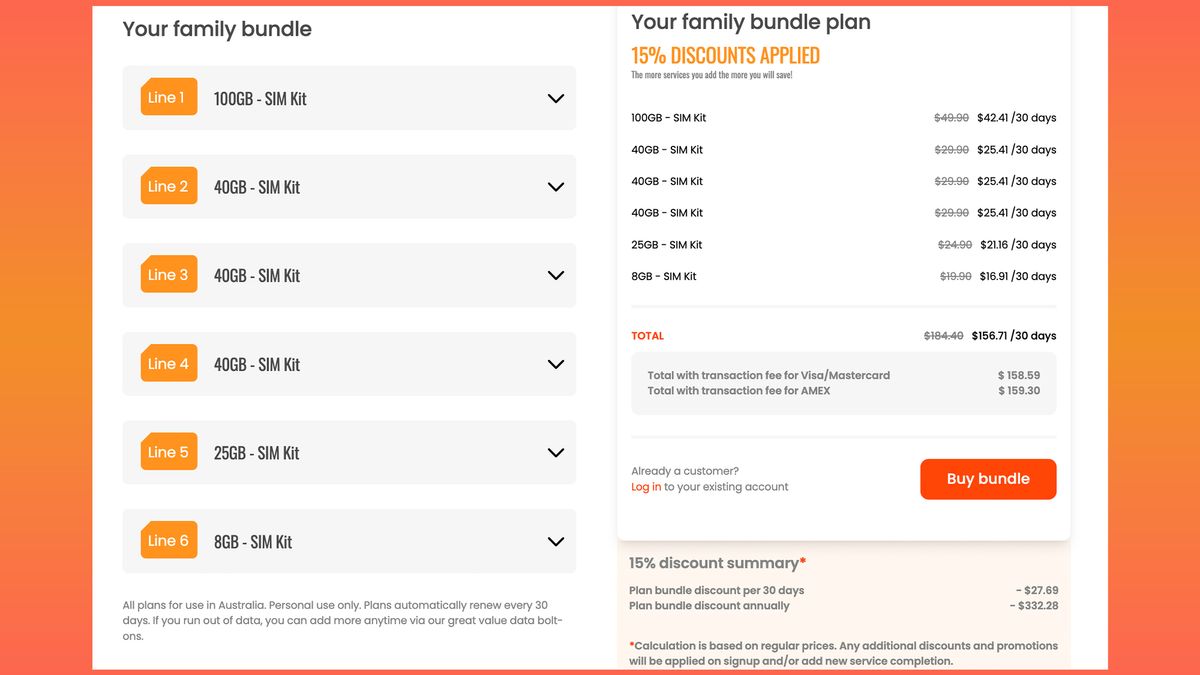Follow the Log in link
This screenshot has width=1200, height=675.
(x=646, y=487)
